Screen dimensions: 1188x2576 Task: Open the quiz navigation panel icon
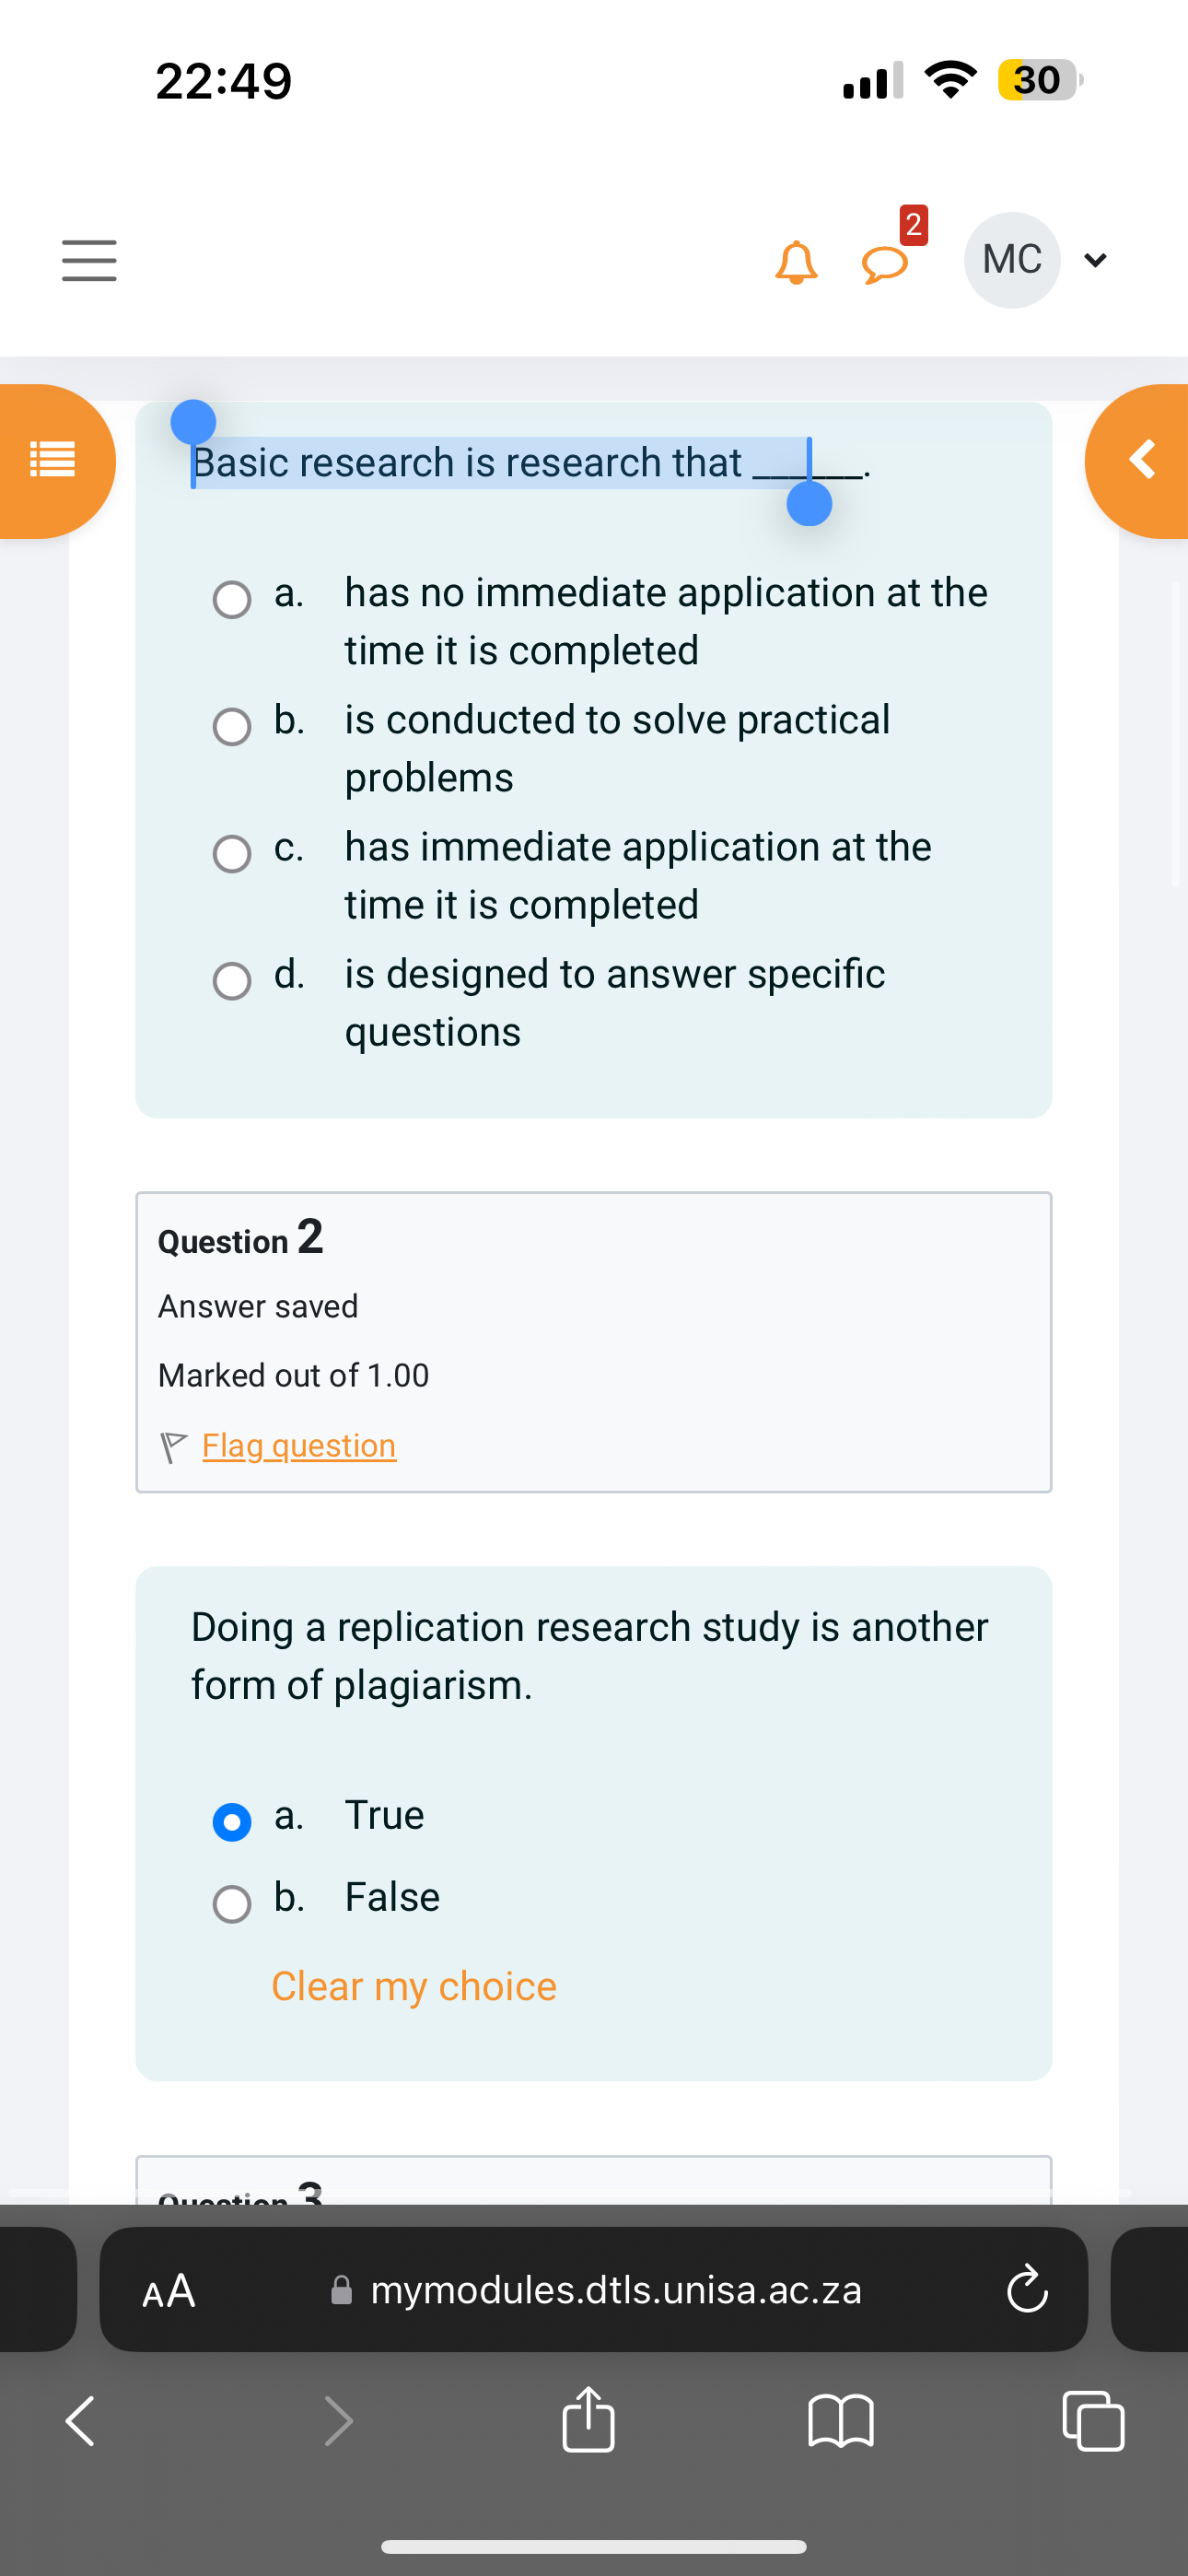[x=53, y=461]
